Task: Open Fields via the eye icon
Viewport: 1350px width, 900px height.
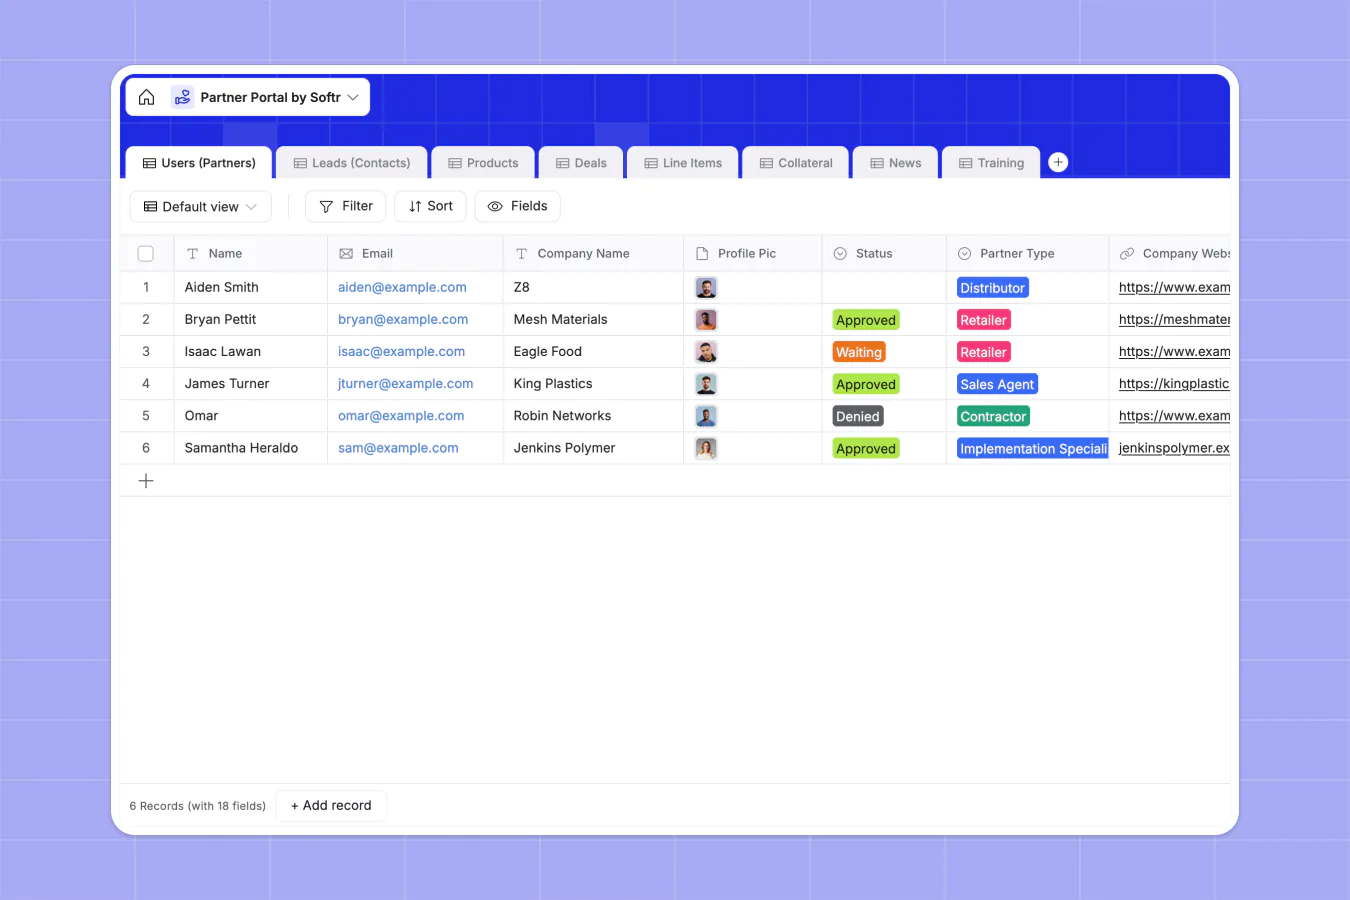Action: (x=494, y=206)
